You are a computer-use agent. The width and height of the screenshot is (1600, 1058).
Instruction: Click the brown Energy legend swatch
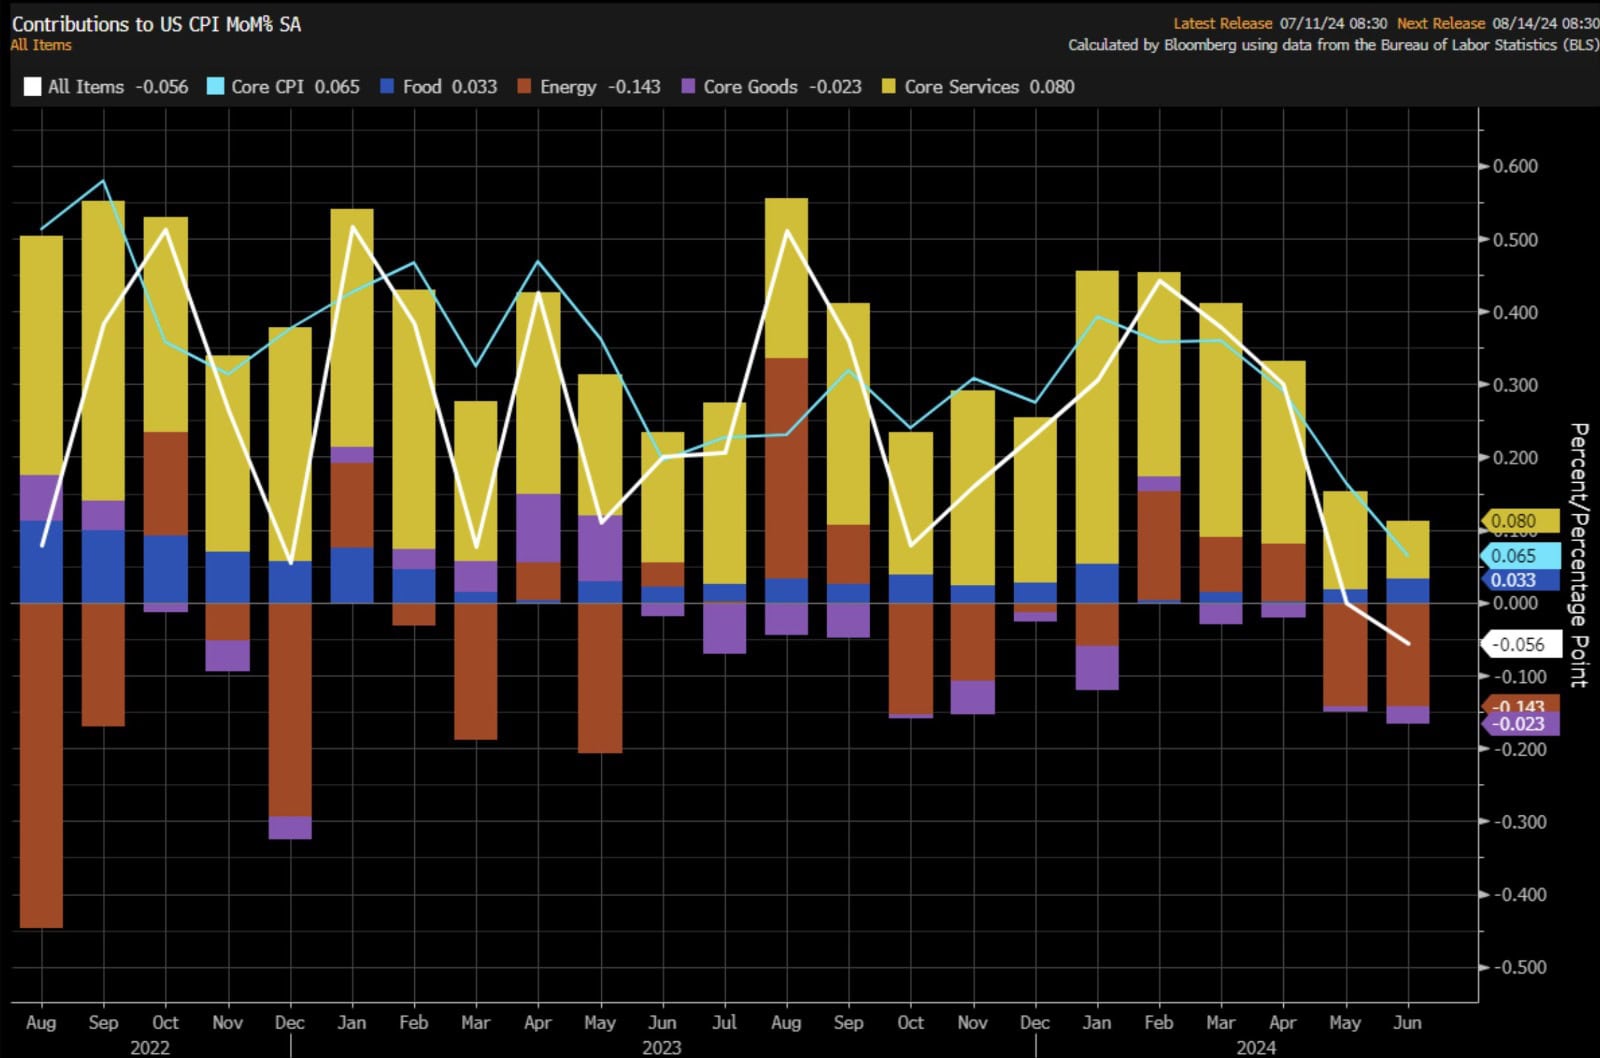(524, 87)
